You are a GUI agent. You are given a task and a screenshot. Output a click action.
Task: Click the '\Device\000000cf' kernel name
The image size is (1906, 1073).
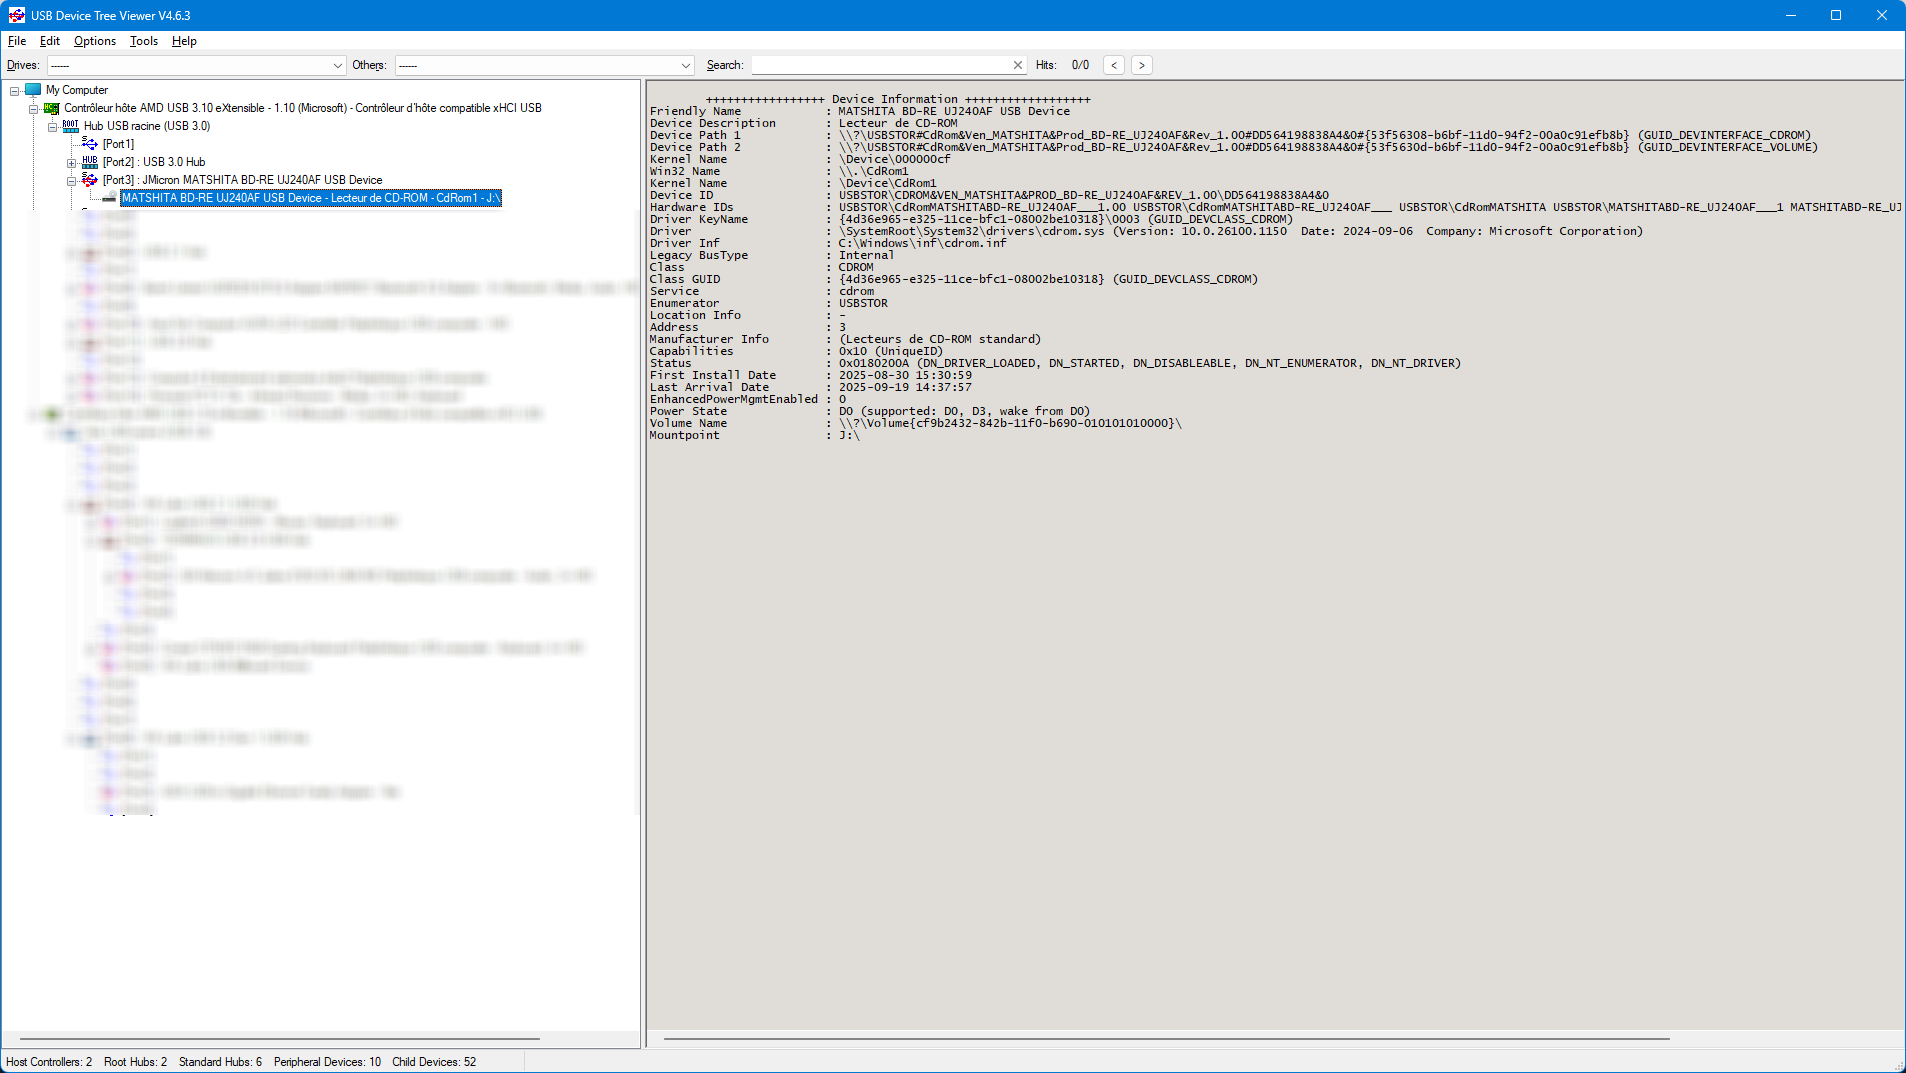pyautogui.click(x=895, y=159)
